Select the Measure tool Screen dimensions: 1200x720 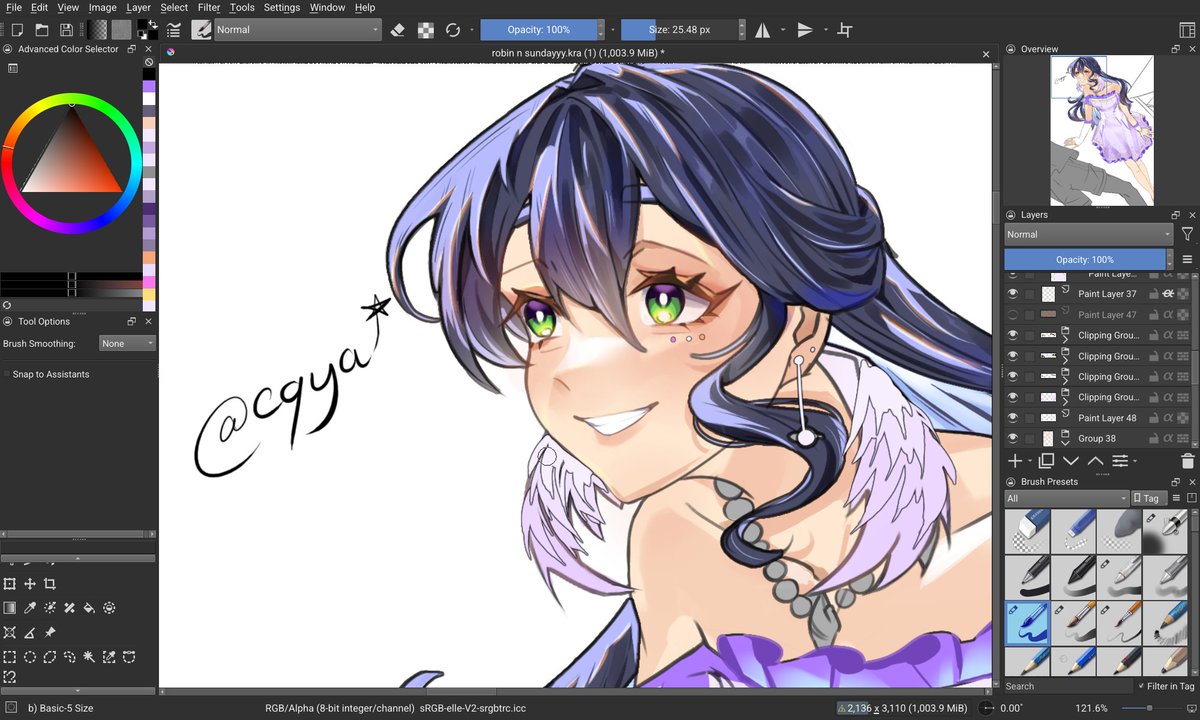(30, 633)
